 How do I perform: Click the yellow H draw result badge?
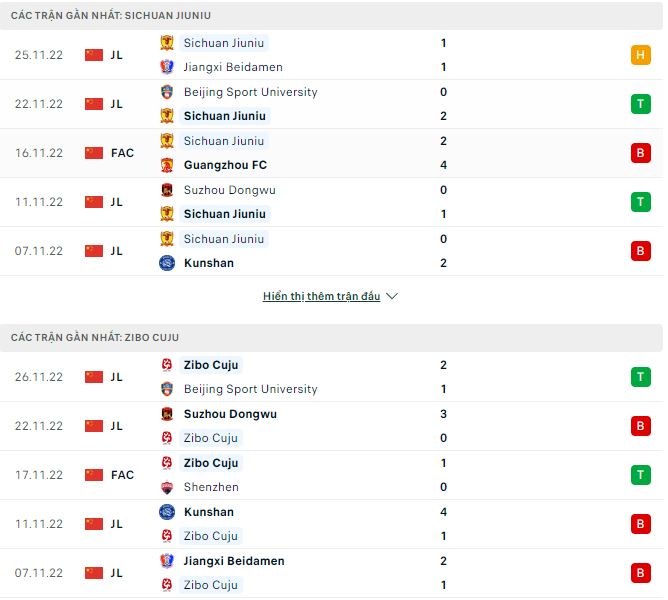point(640,55)
